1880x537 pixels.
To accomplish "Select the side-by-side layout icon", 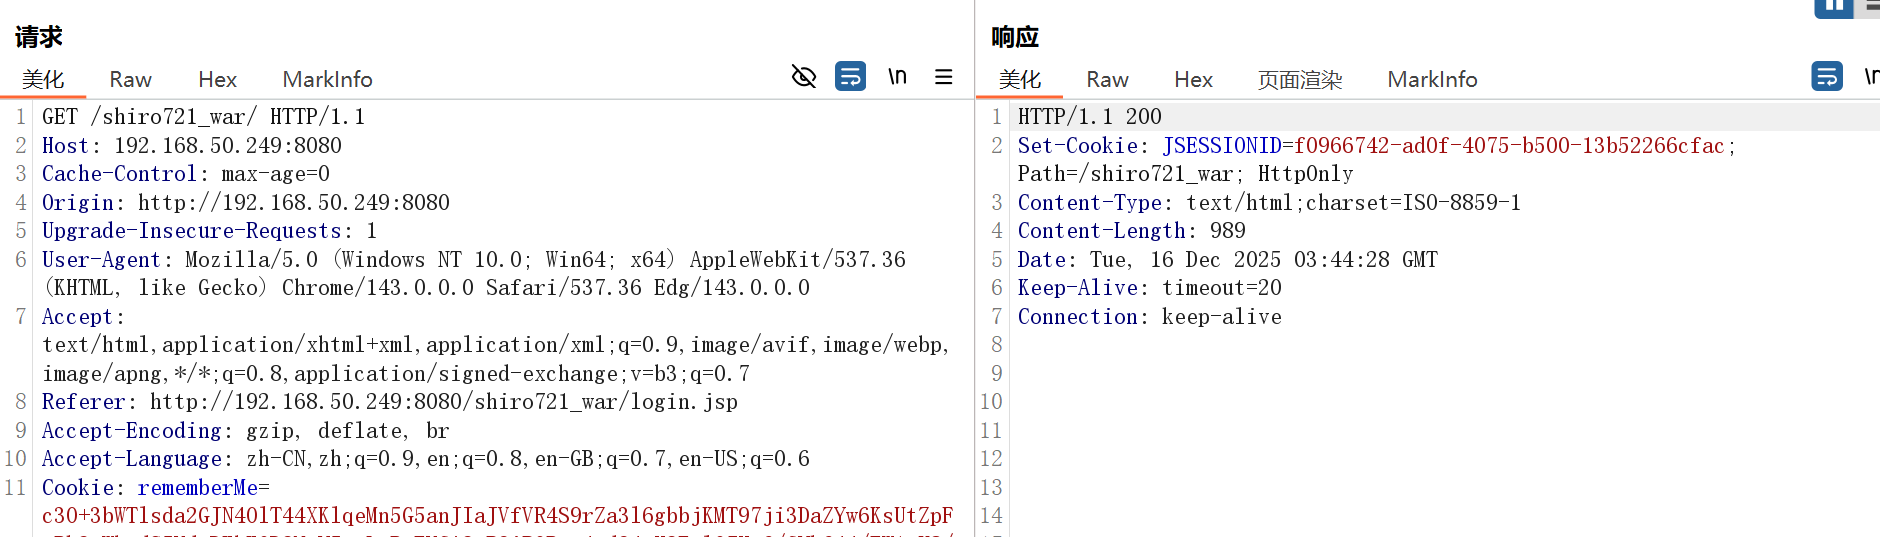I will (x=1833, y=8).
